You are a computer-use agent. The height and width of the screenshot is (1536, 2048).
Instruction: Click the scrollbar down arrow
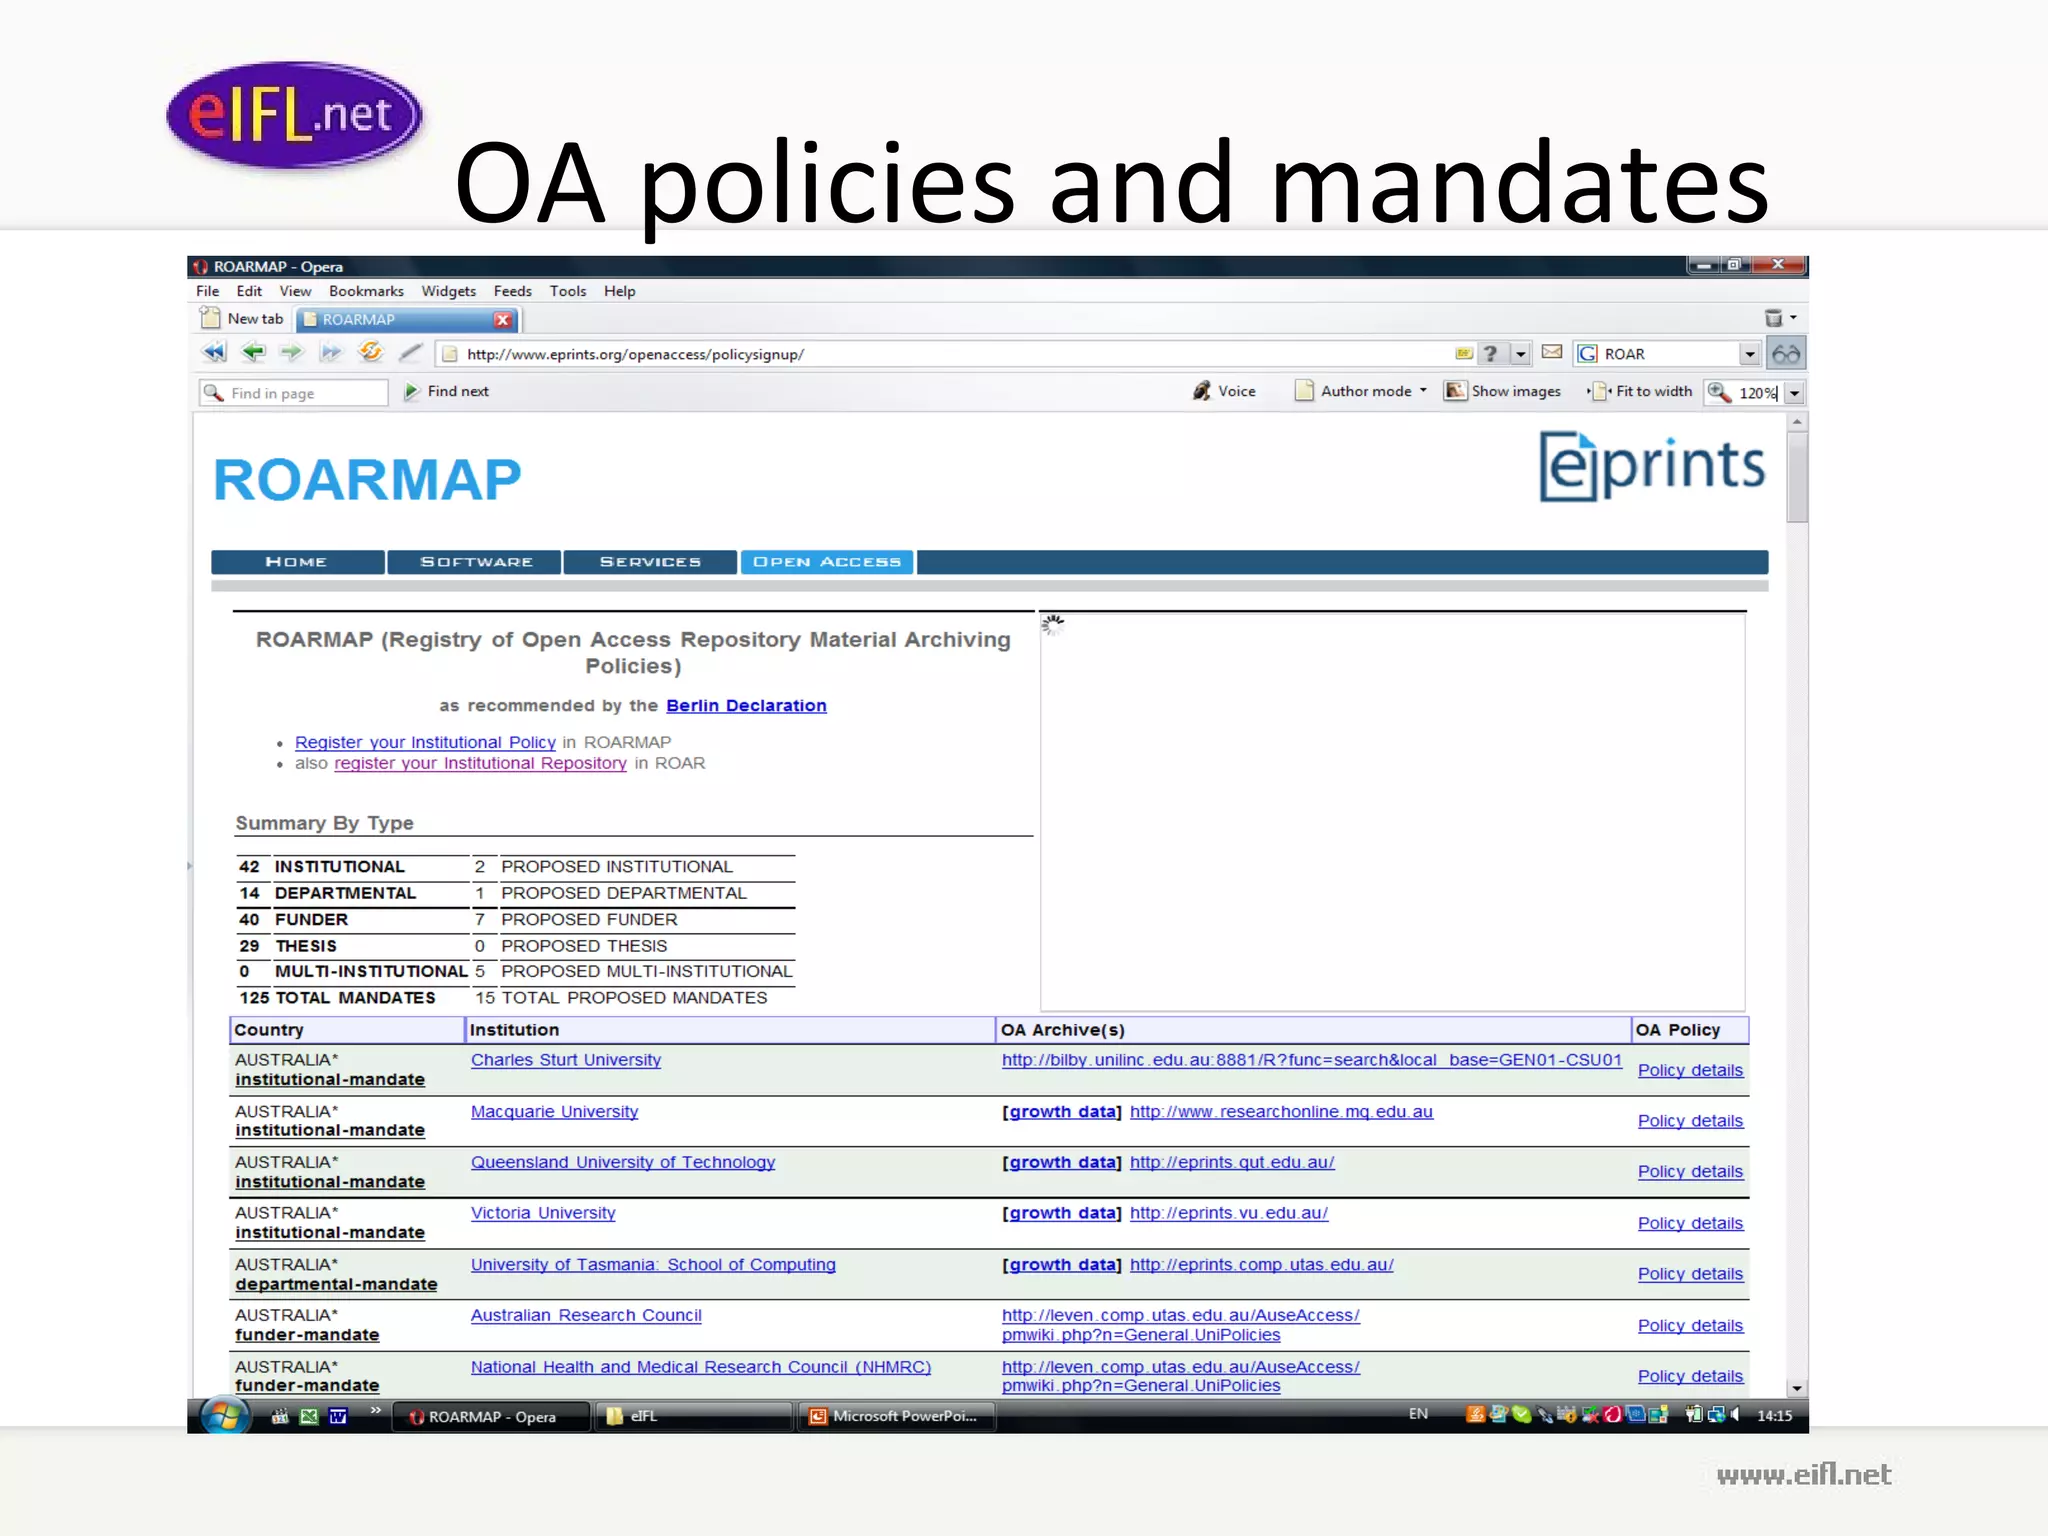[1797, 1388]
